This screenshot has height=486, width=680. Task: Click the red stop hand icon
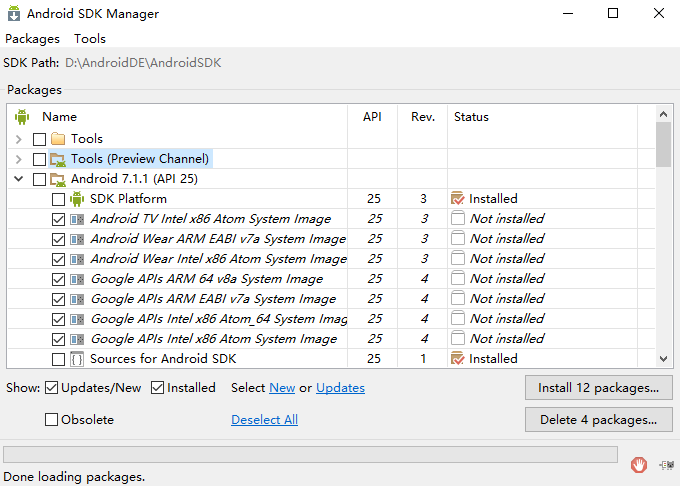[639, 465]
